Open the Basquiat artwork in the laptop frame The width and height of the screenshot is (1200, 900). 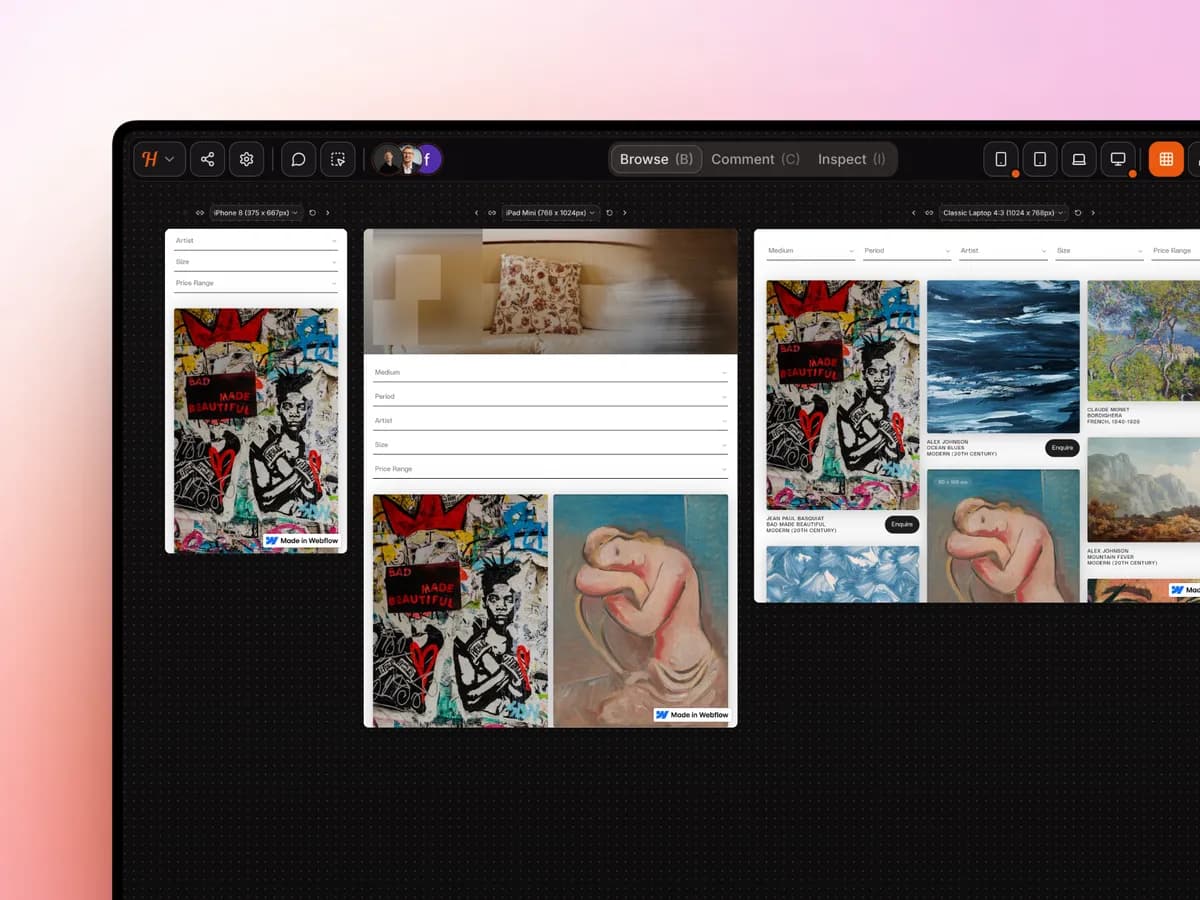843,395
